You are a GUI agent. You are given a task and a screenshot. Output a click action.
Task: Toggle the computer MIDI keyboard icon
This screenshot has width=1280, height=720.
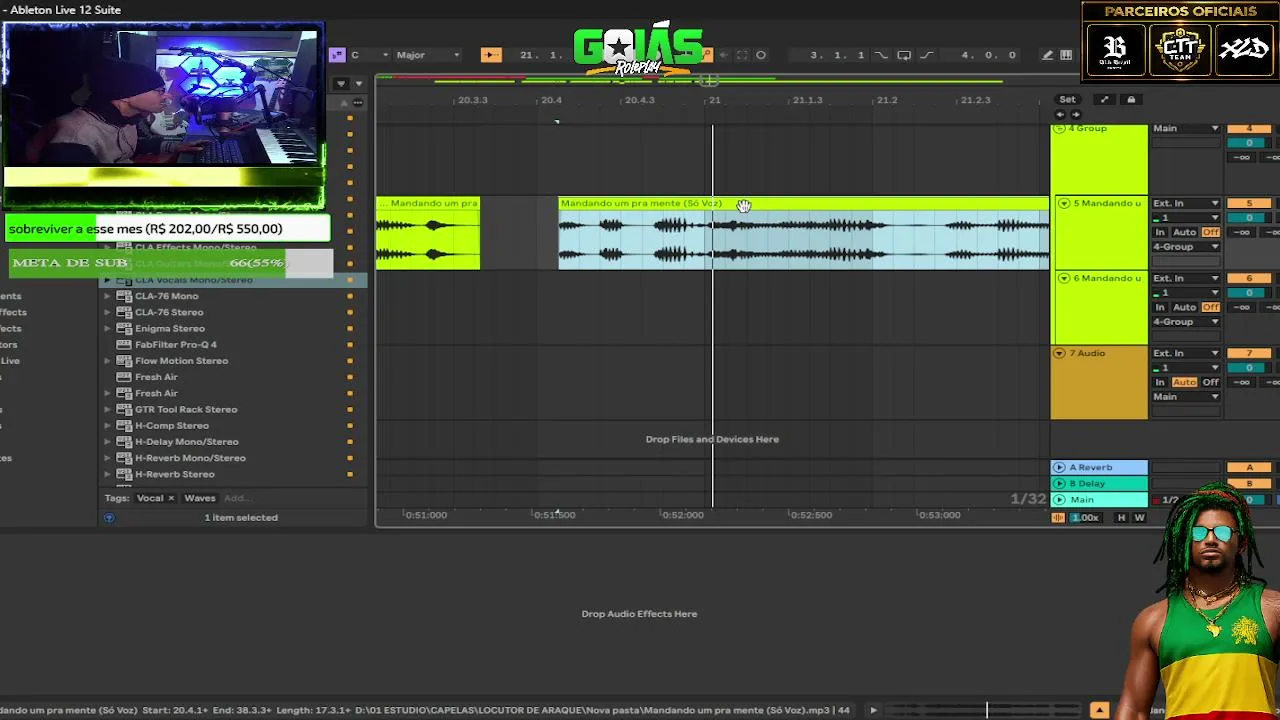pos(1066,55)
